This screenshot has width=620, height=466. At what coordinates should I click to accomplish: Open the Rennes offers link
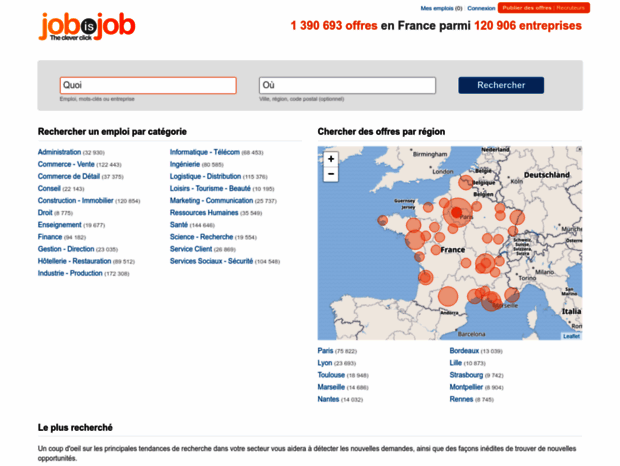(461, 399)
